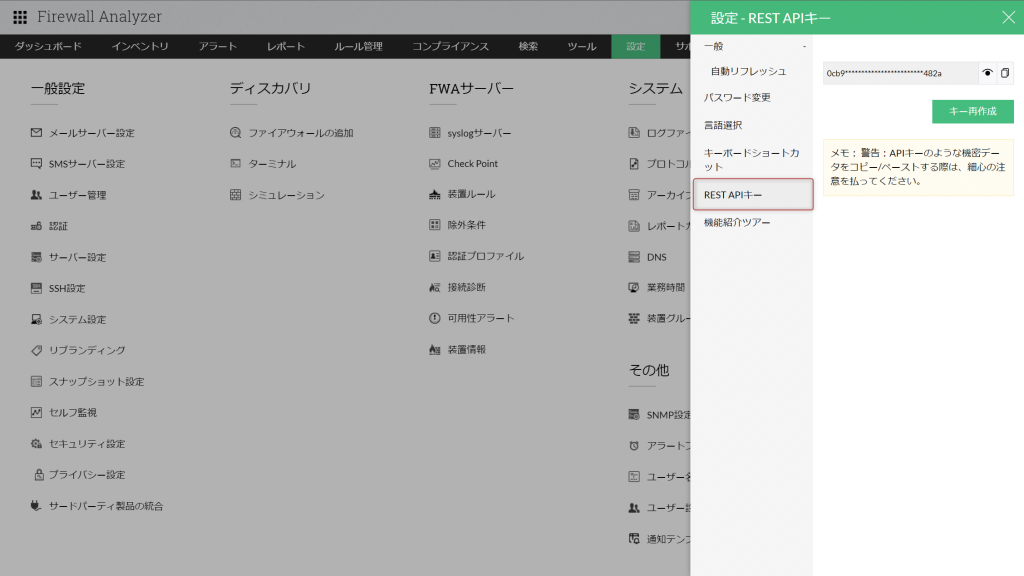Click the user management people icon
Screen dimensions: 1024x576
(x=37, y=195)
